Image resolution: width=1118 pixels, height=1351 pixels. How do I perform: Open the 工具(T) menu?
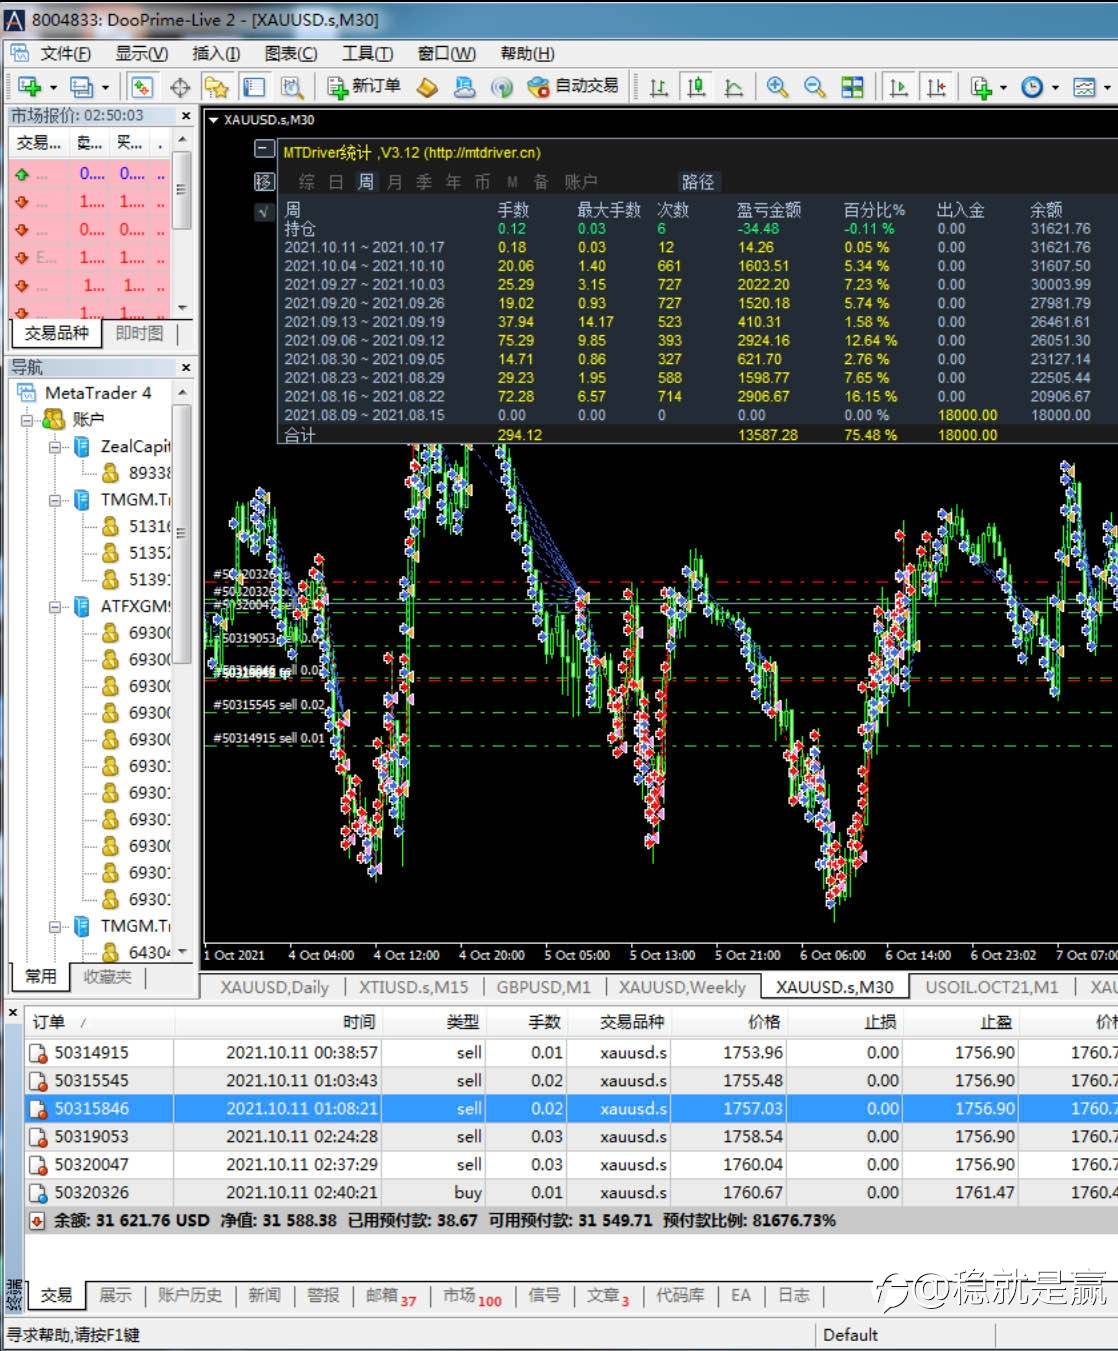[367, 53]
